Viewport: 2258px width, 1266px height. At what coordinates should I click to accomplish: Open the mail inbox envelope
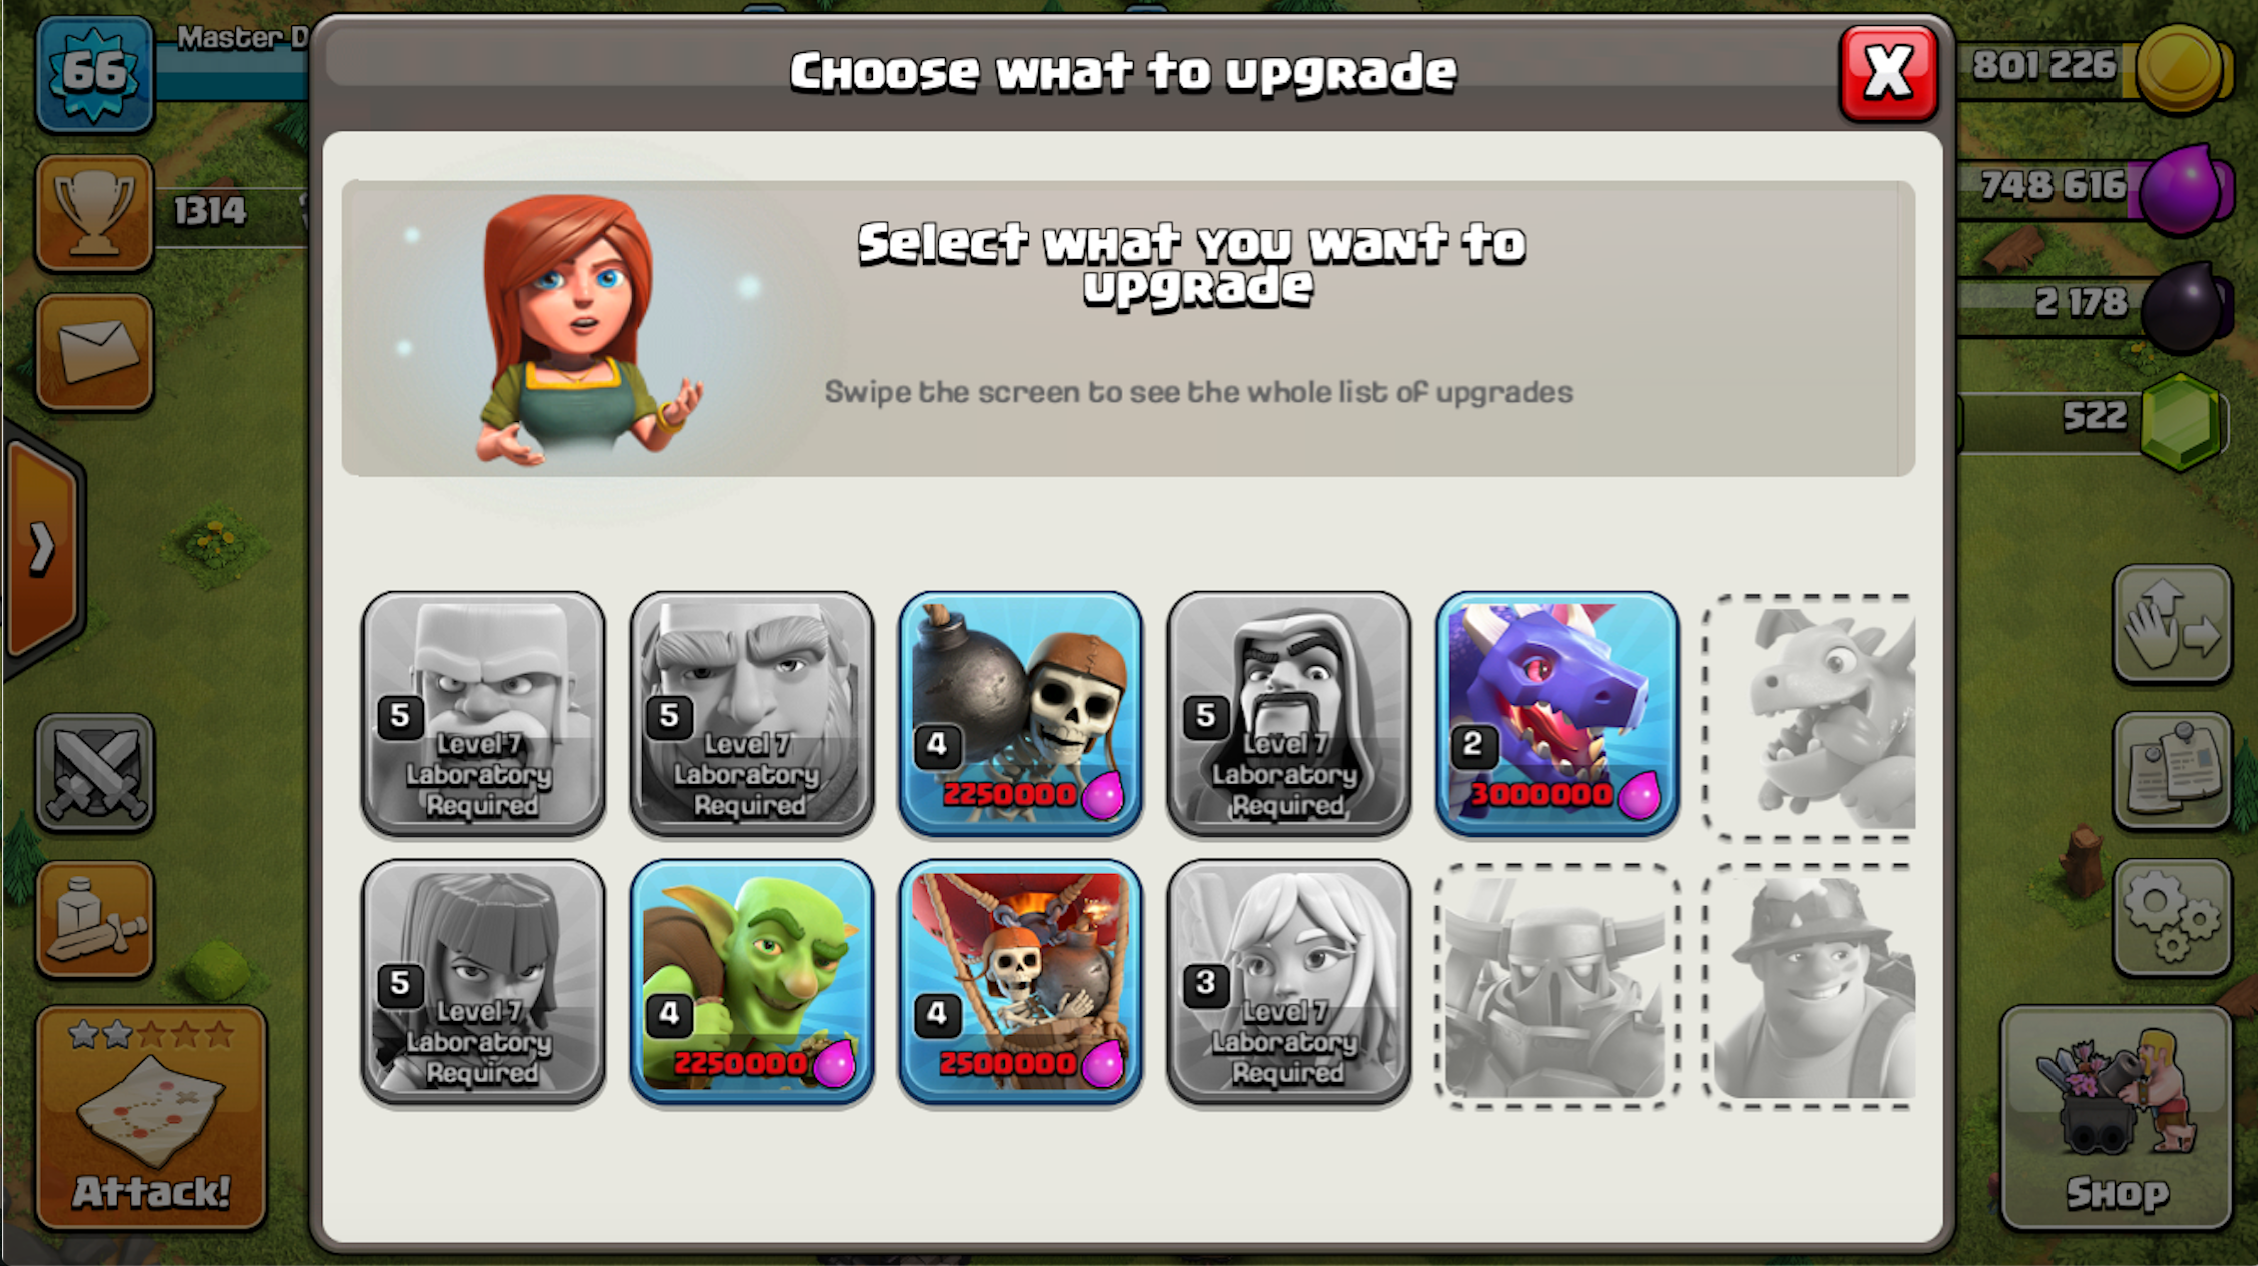coord(95,352)
